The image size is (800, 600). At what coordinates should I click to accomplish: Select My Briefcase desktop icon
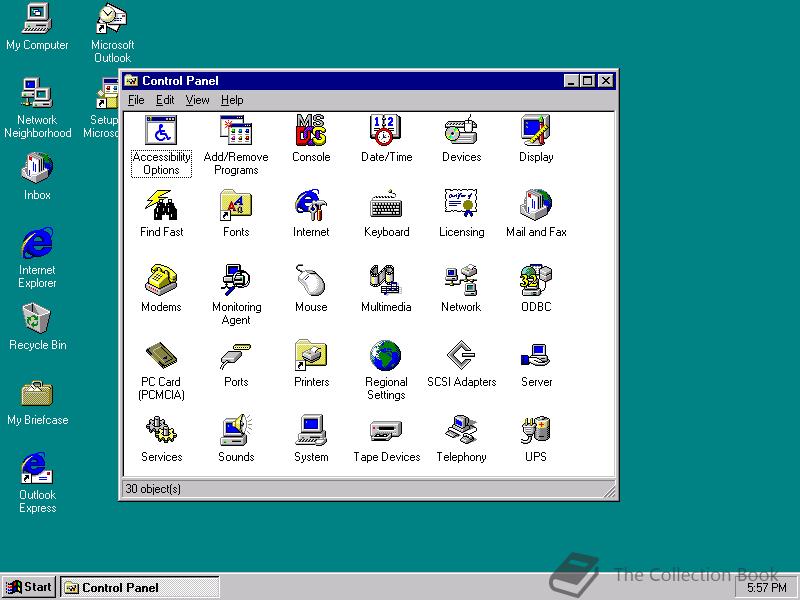[37, 402]
